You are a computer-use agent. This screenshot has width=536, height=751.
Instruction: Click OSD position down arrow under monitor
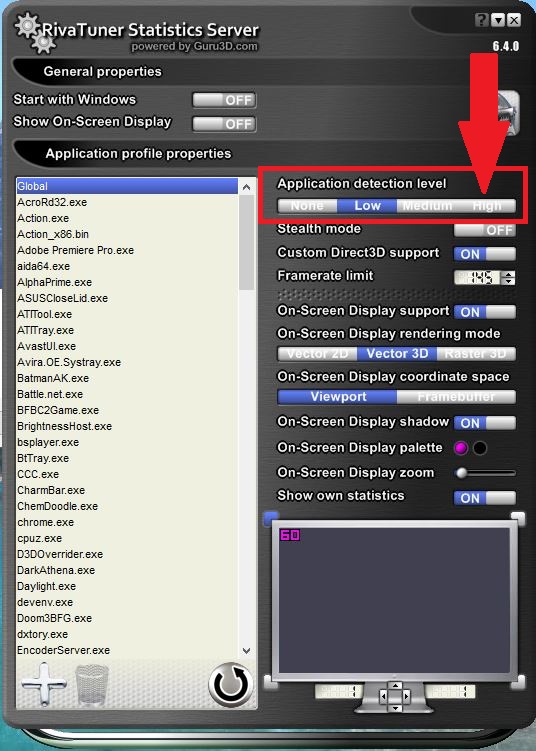tap(395, 707)
